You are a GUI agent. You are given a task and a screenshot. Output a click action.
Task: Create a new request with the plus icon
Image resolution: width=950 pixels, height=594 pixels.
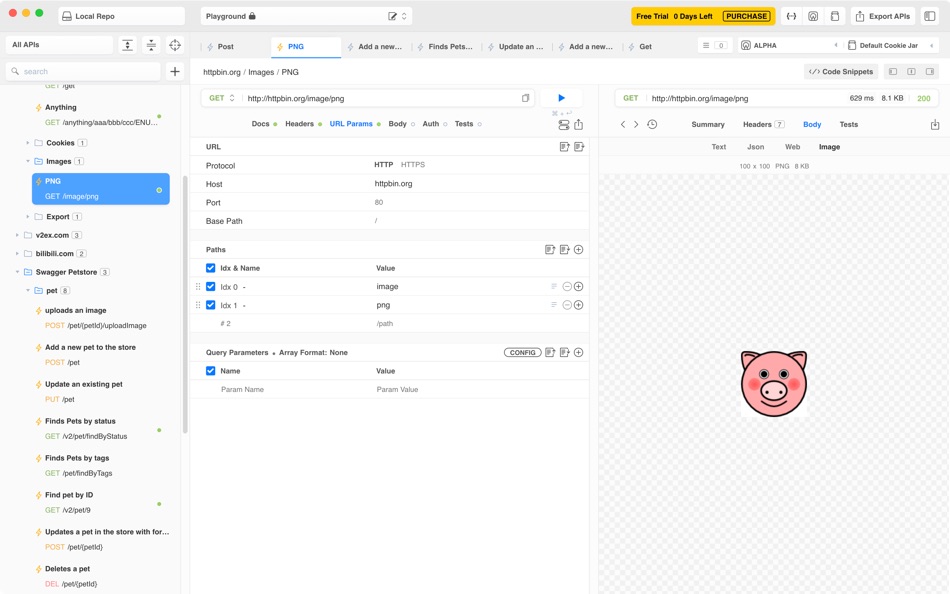(175, 71)
